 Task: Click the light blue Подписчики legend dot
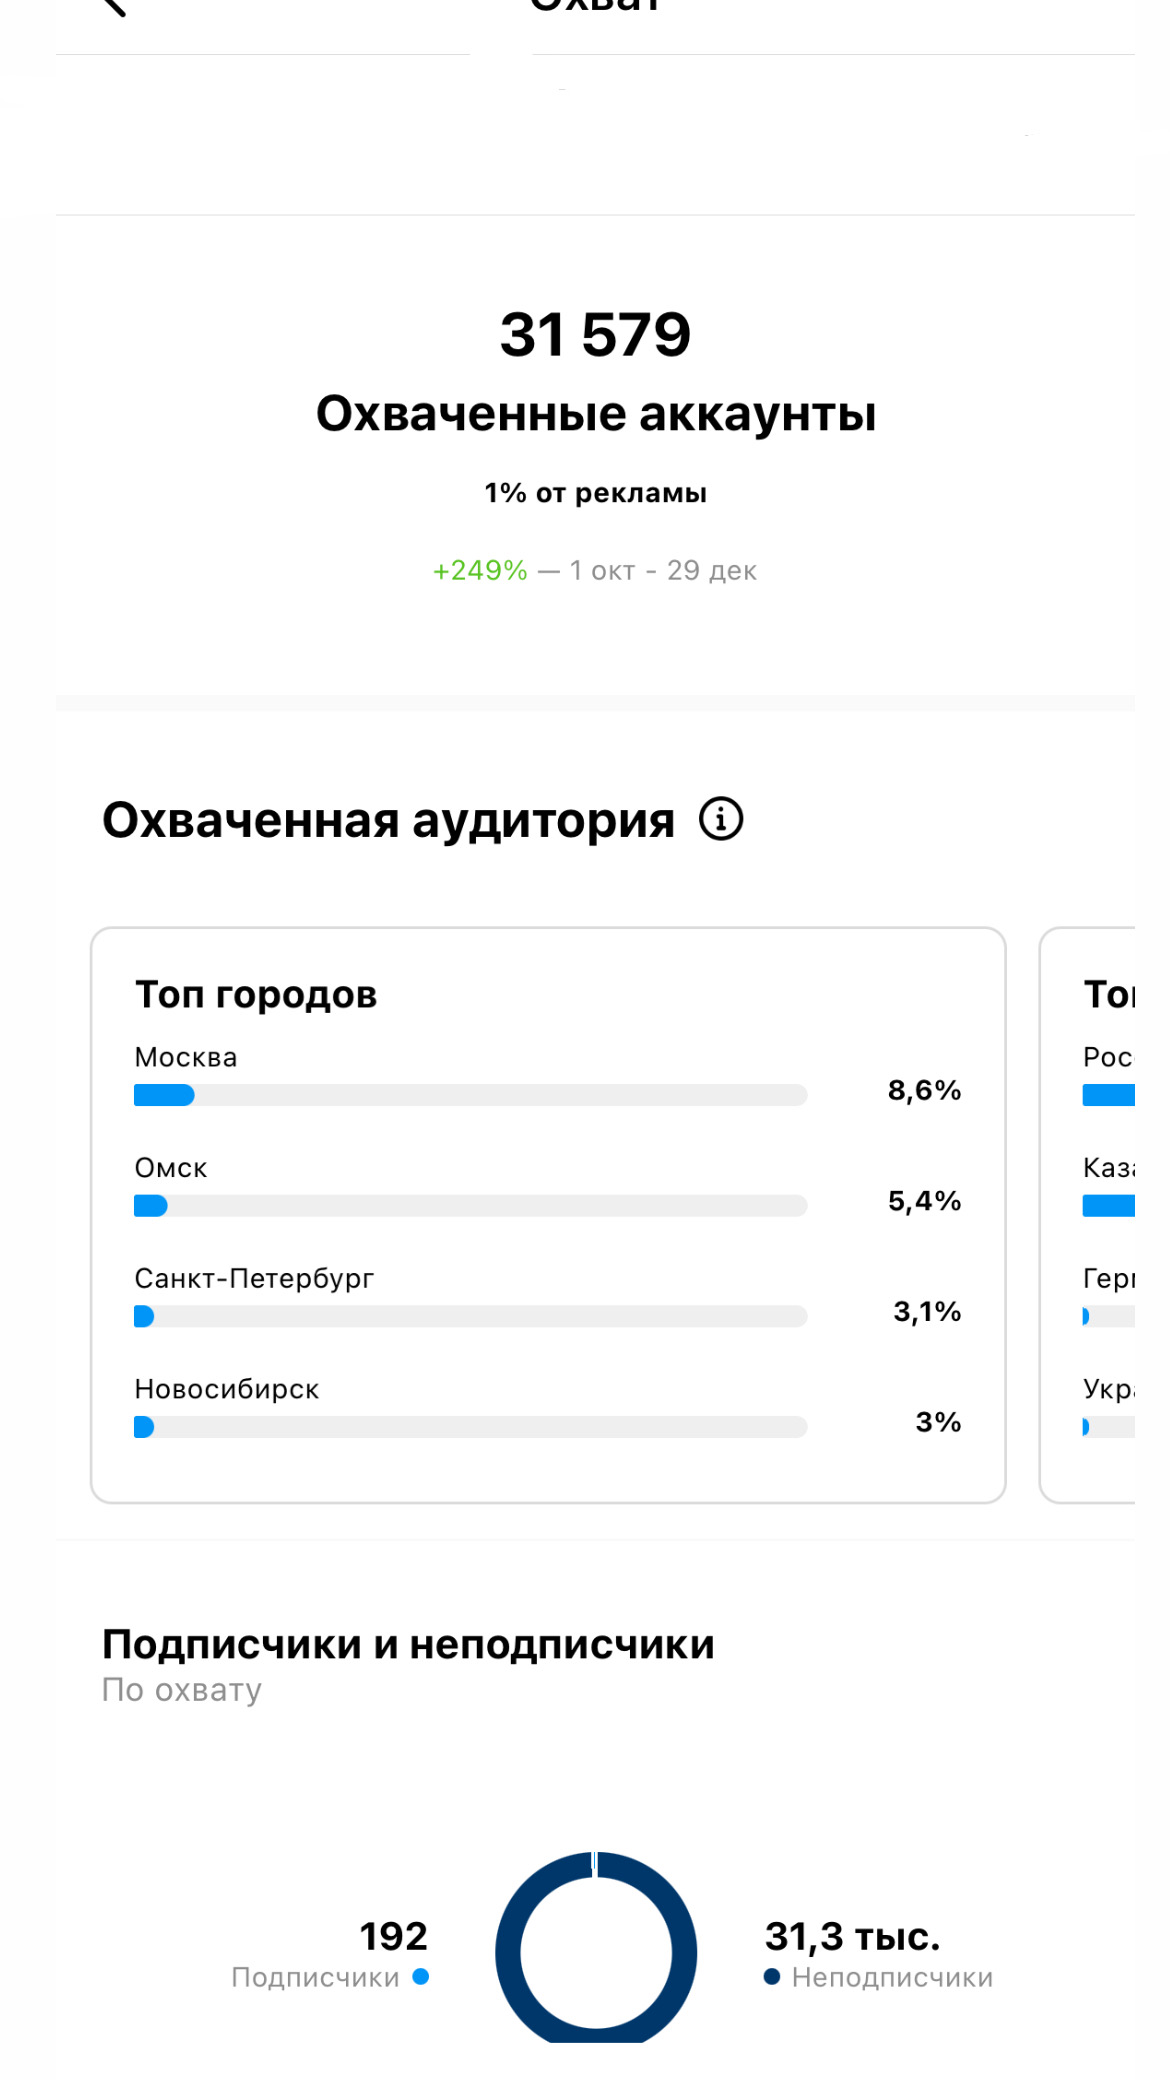[x=421, y=1976]
